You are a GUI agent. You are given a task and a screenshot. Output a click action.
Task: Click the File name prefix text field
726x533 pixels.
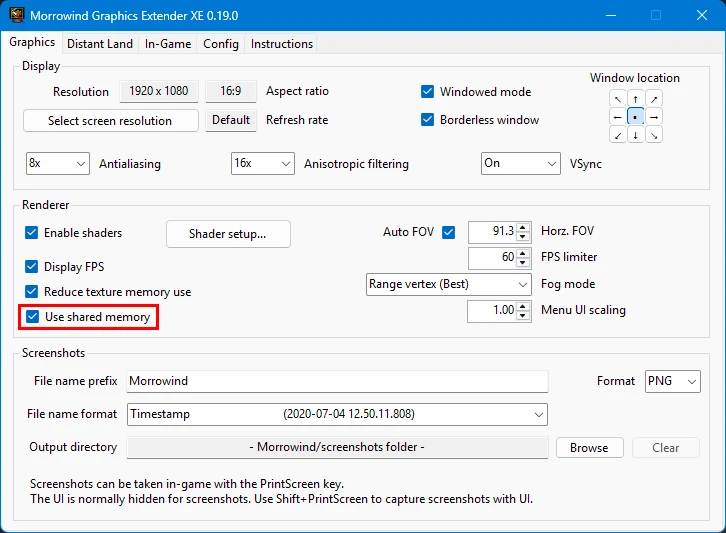coord(337,381)
